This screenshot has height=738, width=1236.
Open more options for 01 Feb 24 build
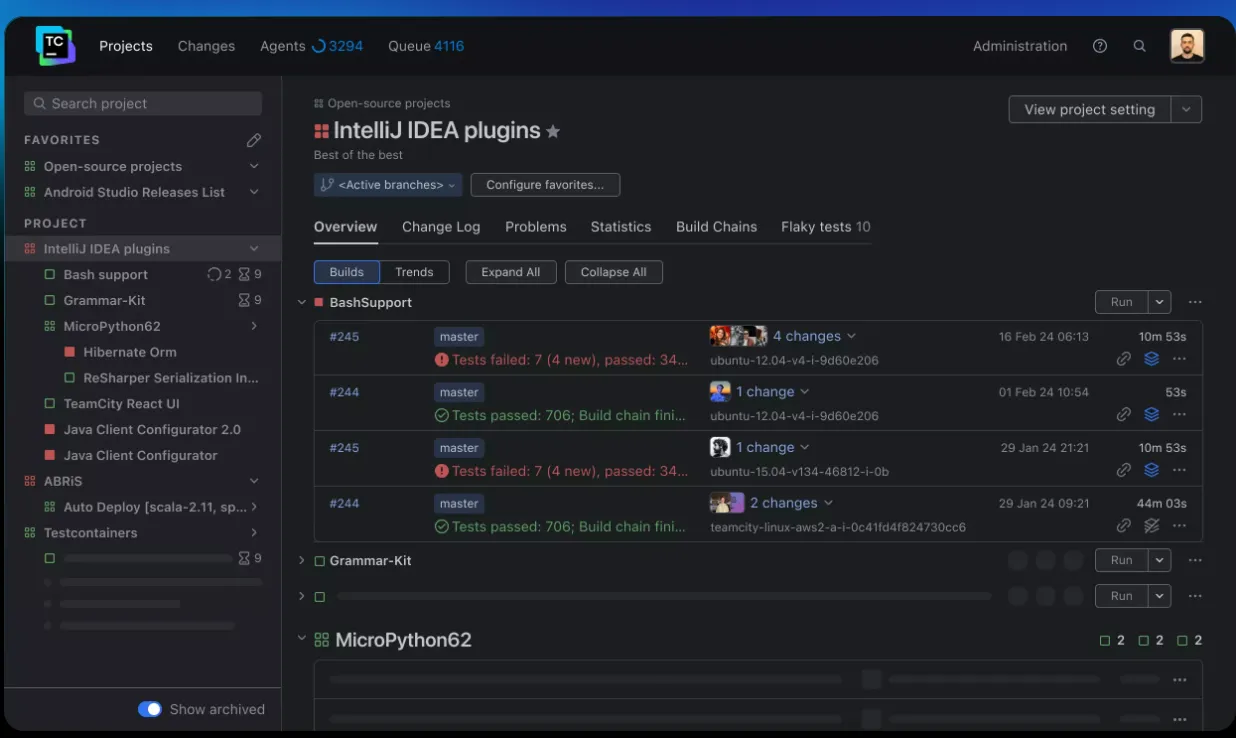pyautogui.click(x=1180, y=414)
